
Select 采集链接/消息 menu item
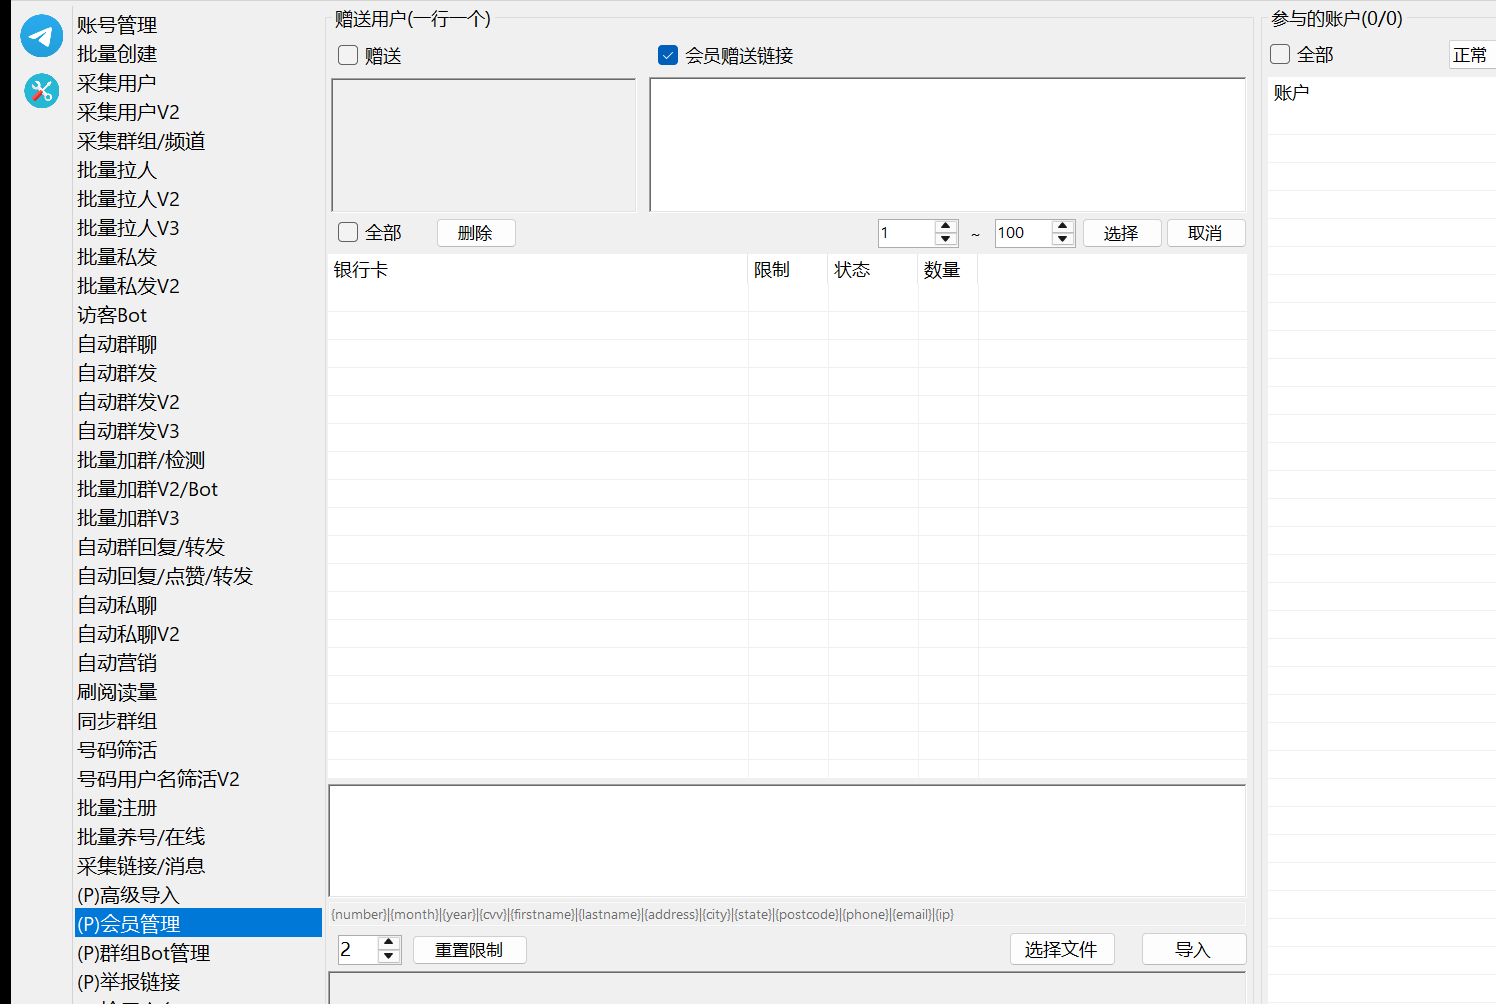click(x=141, y=866)
